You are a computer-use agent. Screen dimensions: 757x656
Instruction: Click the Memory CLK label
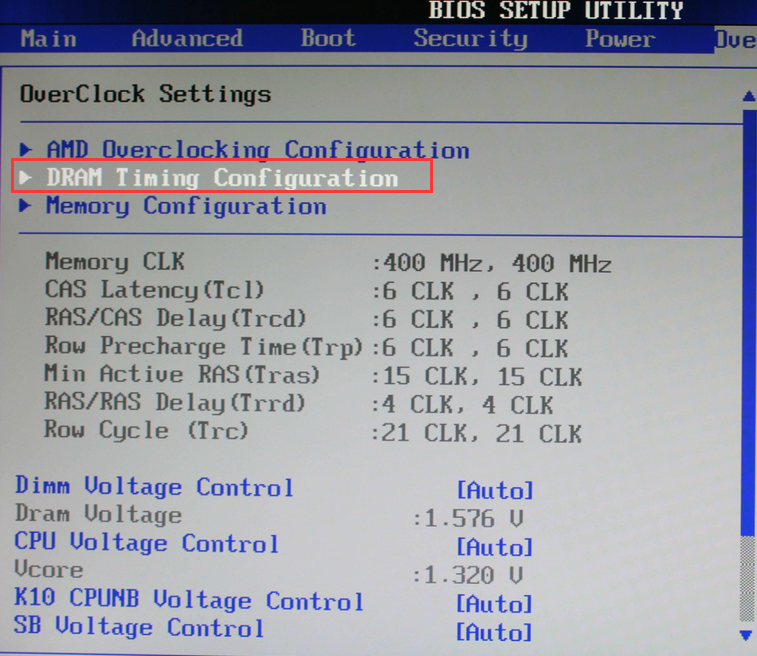tap(115, 262)
